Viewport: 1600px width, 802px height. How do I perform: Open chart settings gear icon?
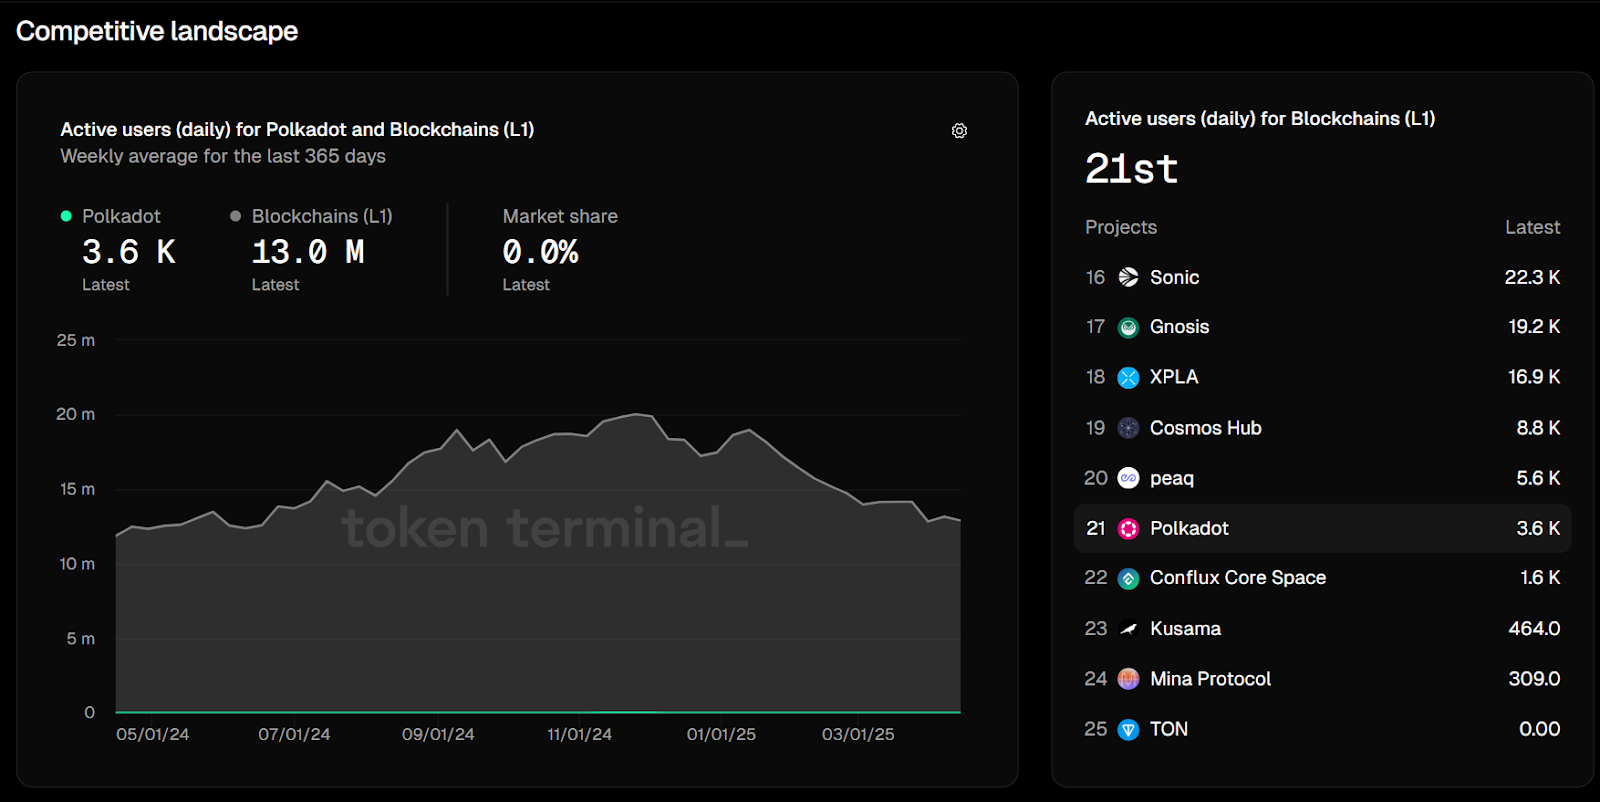(959, 131)
